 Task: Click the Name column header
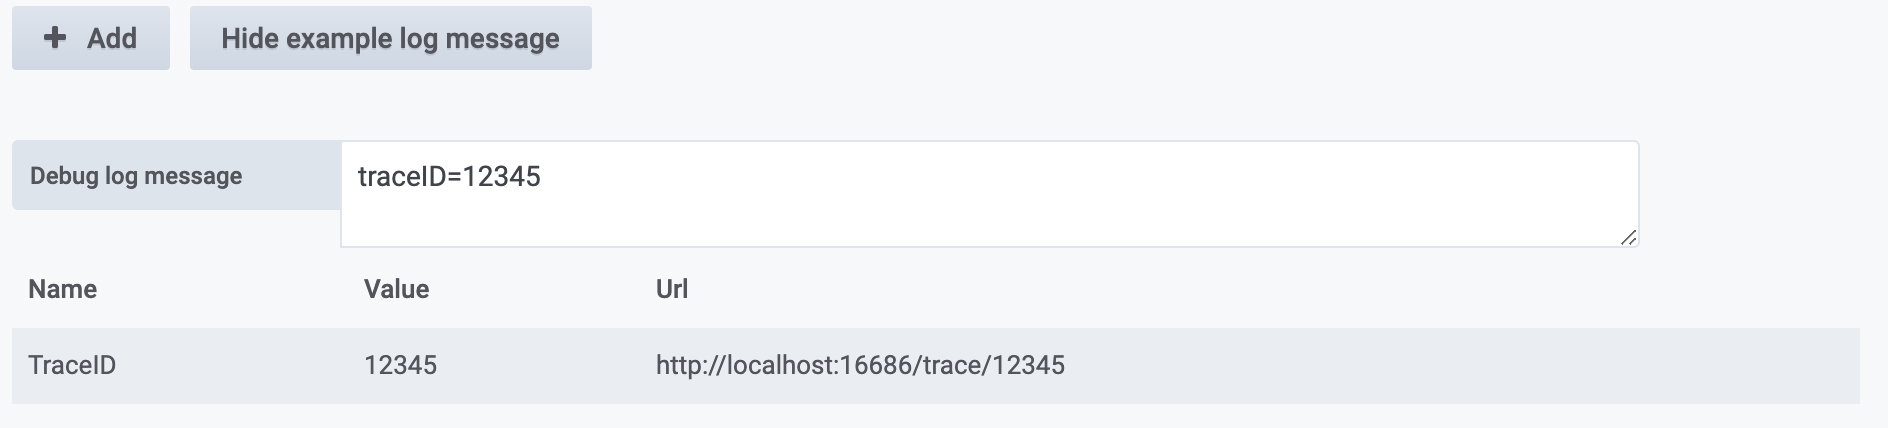62,290
